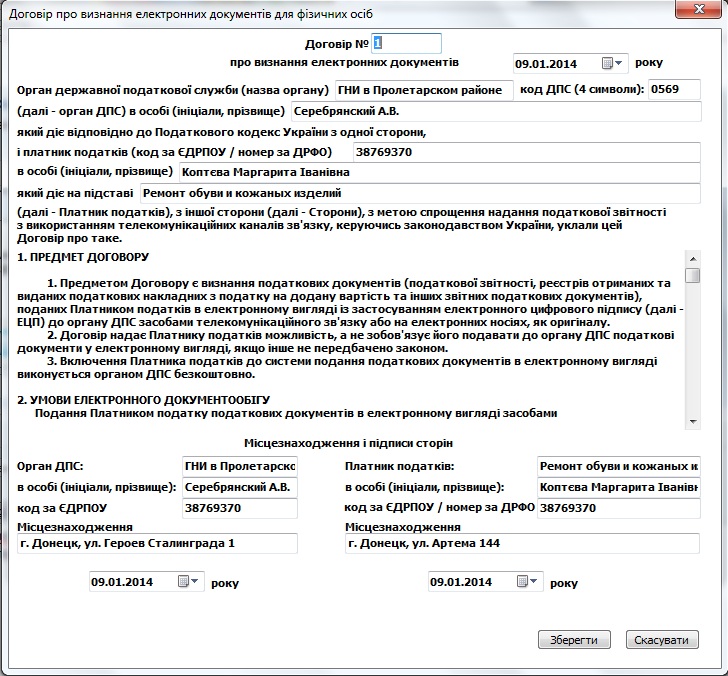Click the Зберегти button
728x676 pixels.
[573, 640]
